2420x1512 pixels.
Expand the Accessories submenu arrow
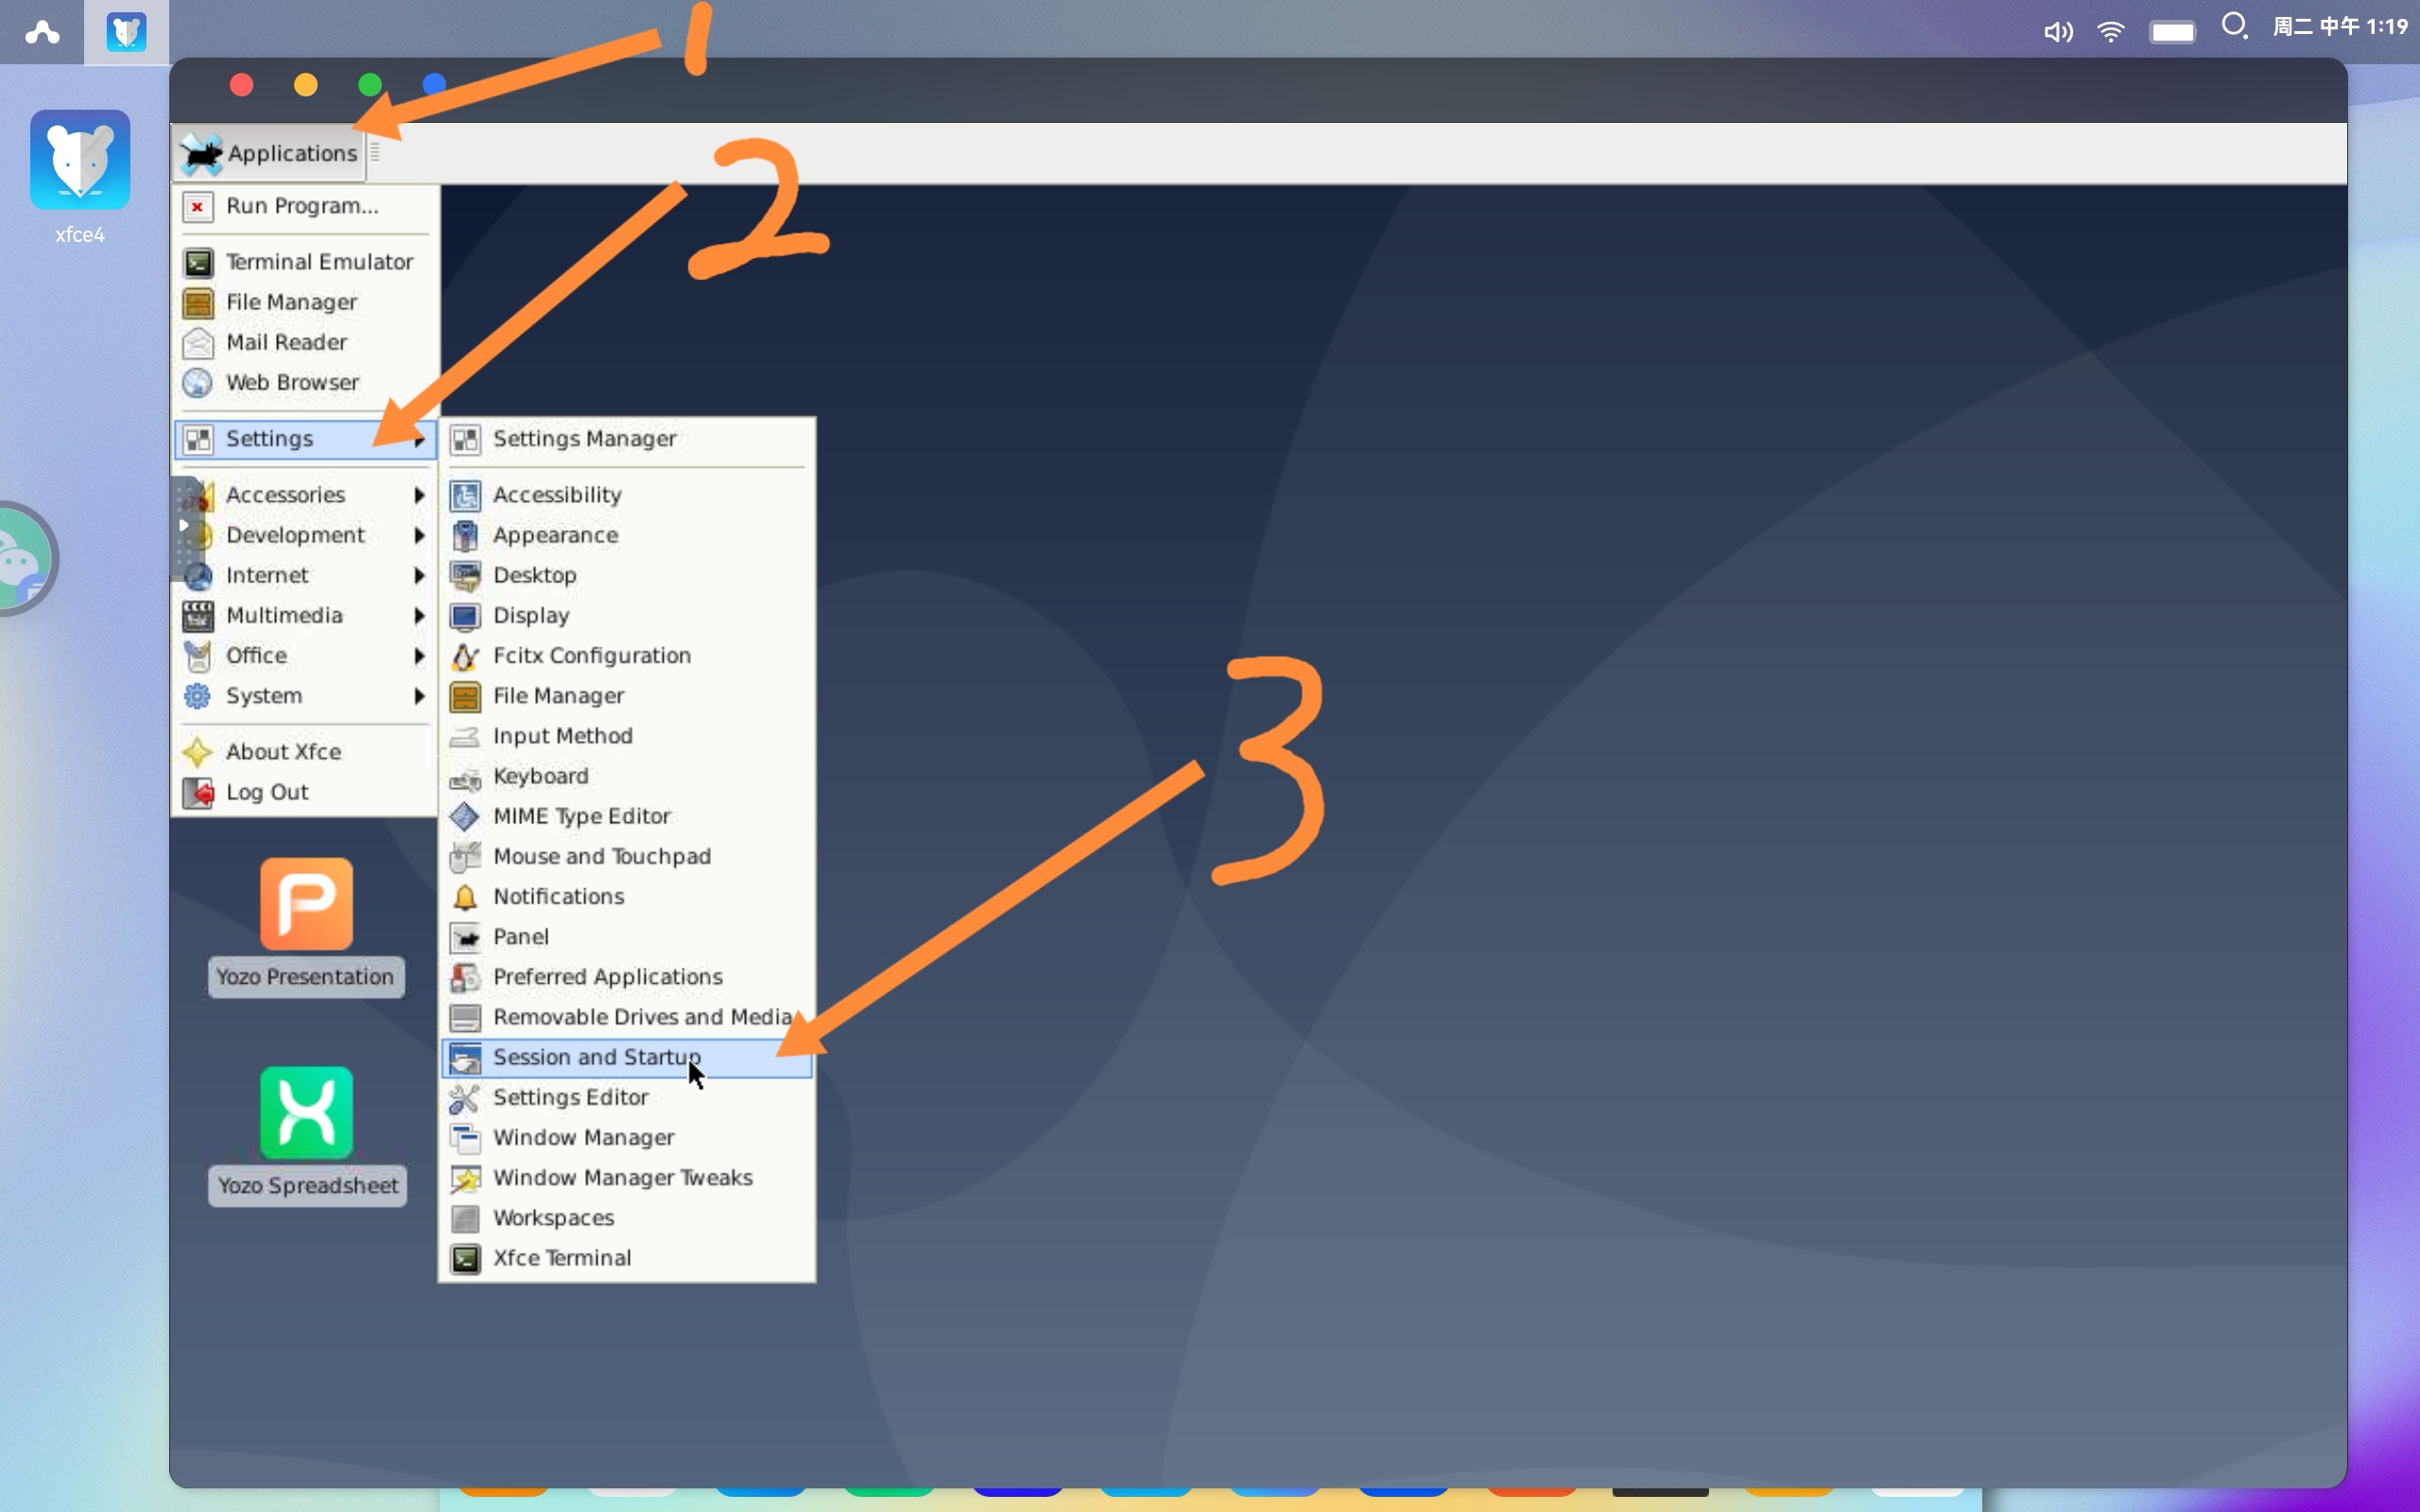[419, 495]
